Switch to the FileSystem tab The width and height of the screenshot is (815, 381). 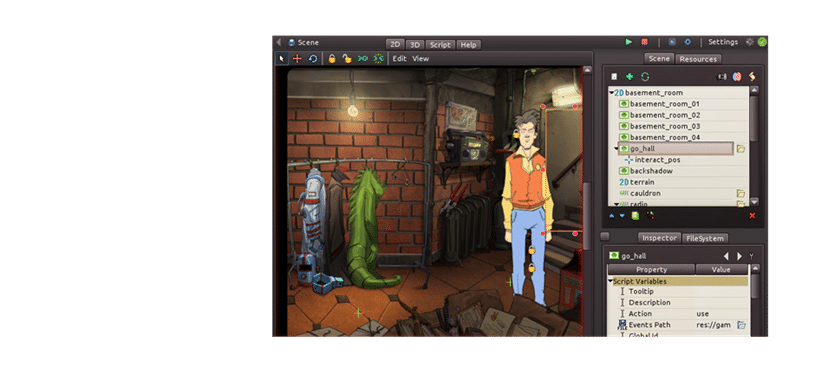tap(705, 238)
